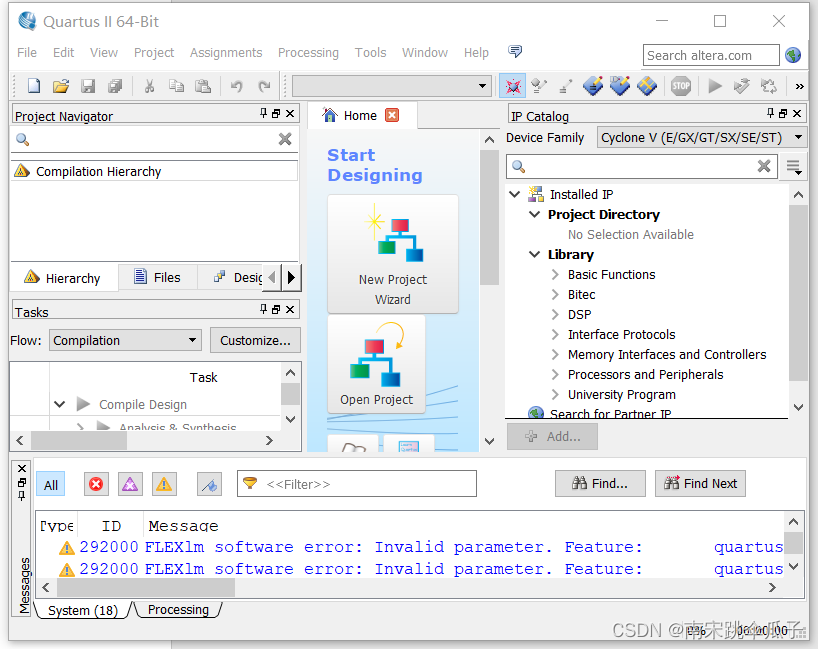Collapse the Project Directory node
818x649 pixels.
(535, 214)
